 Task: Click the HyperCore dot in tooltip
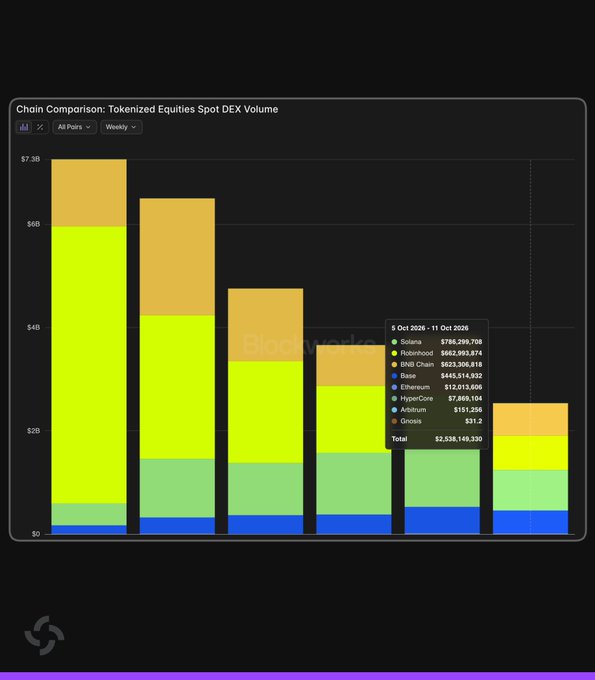[x=394, y=398]
